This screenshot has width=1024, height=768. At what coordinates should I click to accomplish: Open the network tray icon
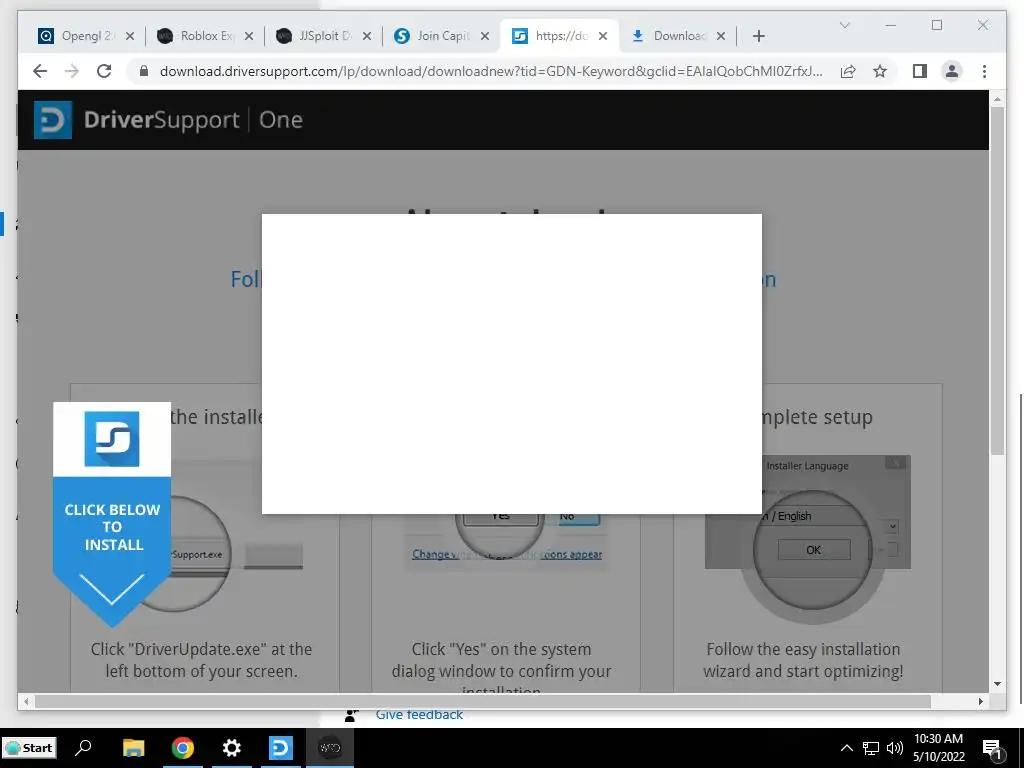(x=871, y=748)
